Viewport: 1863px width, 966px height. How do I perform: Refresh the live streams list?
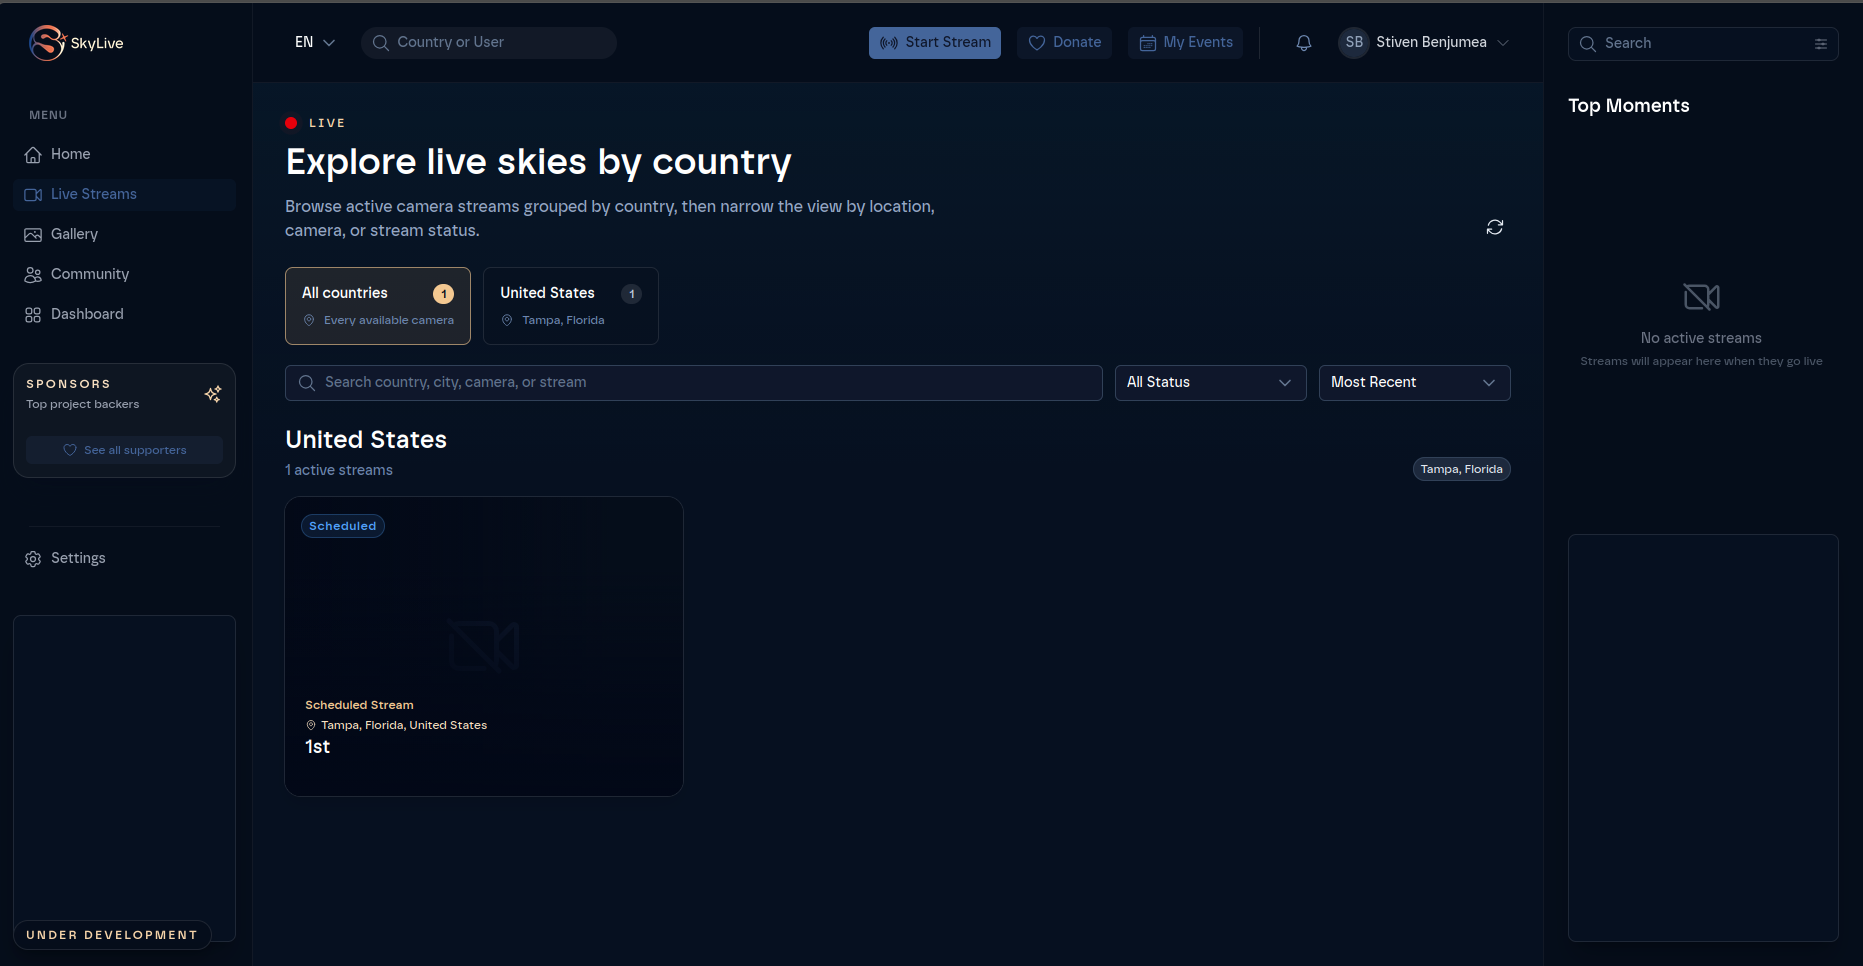click(1495, 227)
